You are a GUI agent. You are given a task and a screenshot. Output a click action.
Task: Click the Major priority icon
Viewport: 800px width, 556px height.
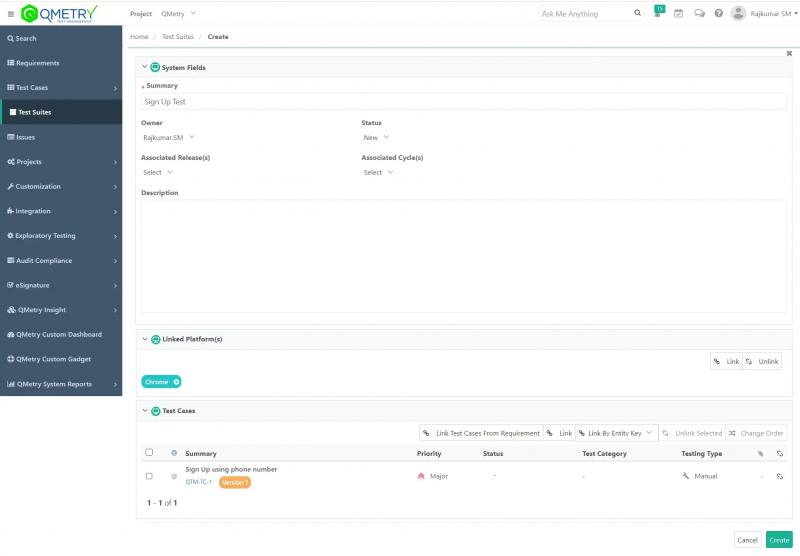click(421, 476)
